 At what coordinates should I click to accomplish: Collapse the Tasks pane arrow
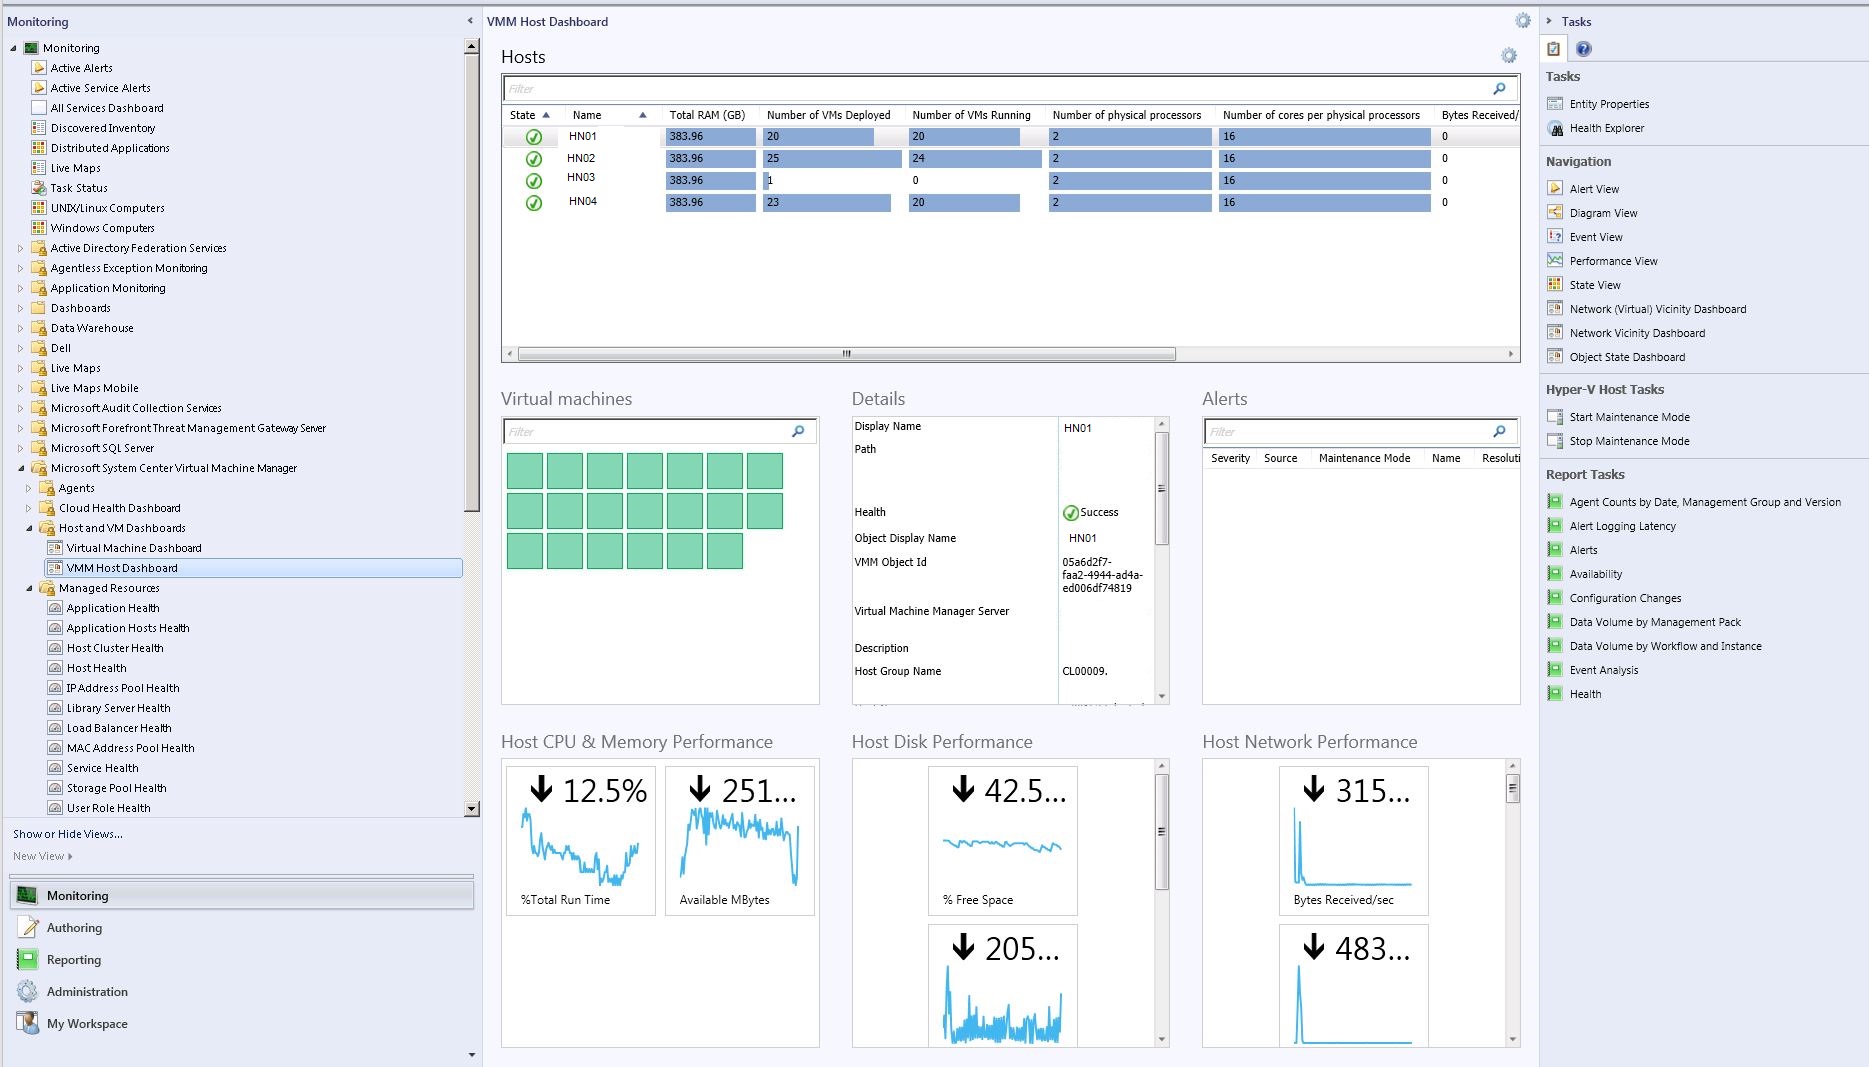[1549, 21]
